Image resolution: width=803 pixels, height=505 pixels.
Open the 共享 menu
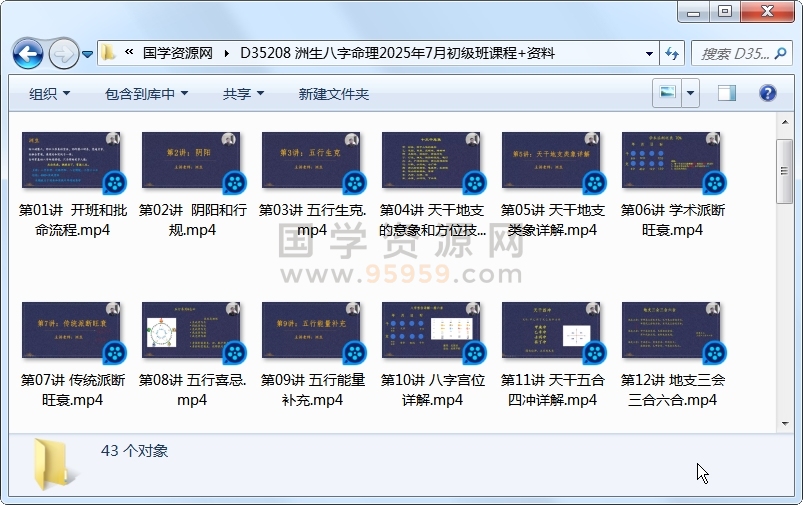pyautogui.click(x=243, y=94)
